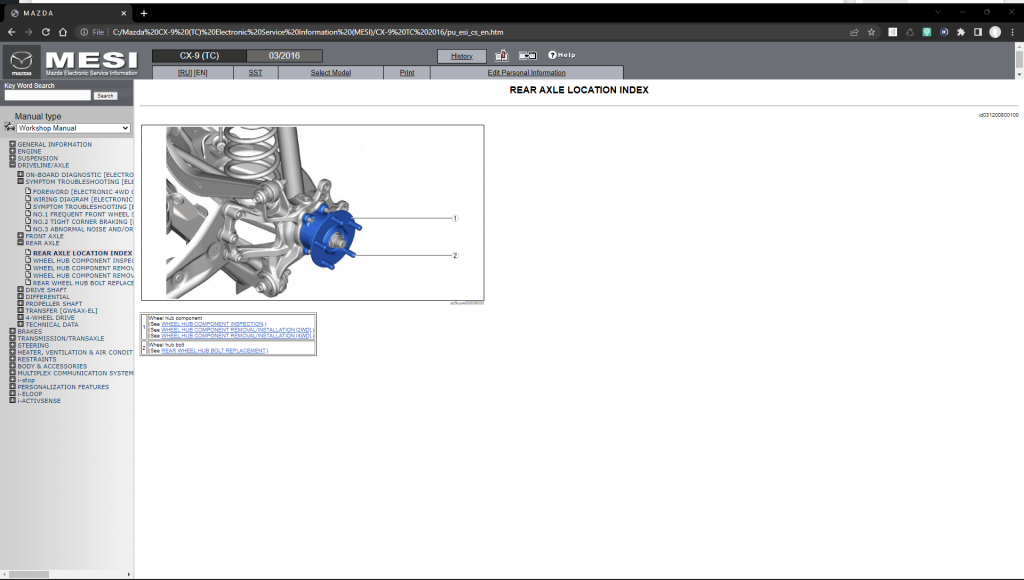The height and width of the screenshot is (580, 1024).
Task: Bookmark this page with the star icon
Action: (871, 32)
